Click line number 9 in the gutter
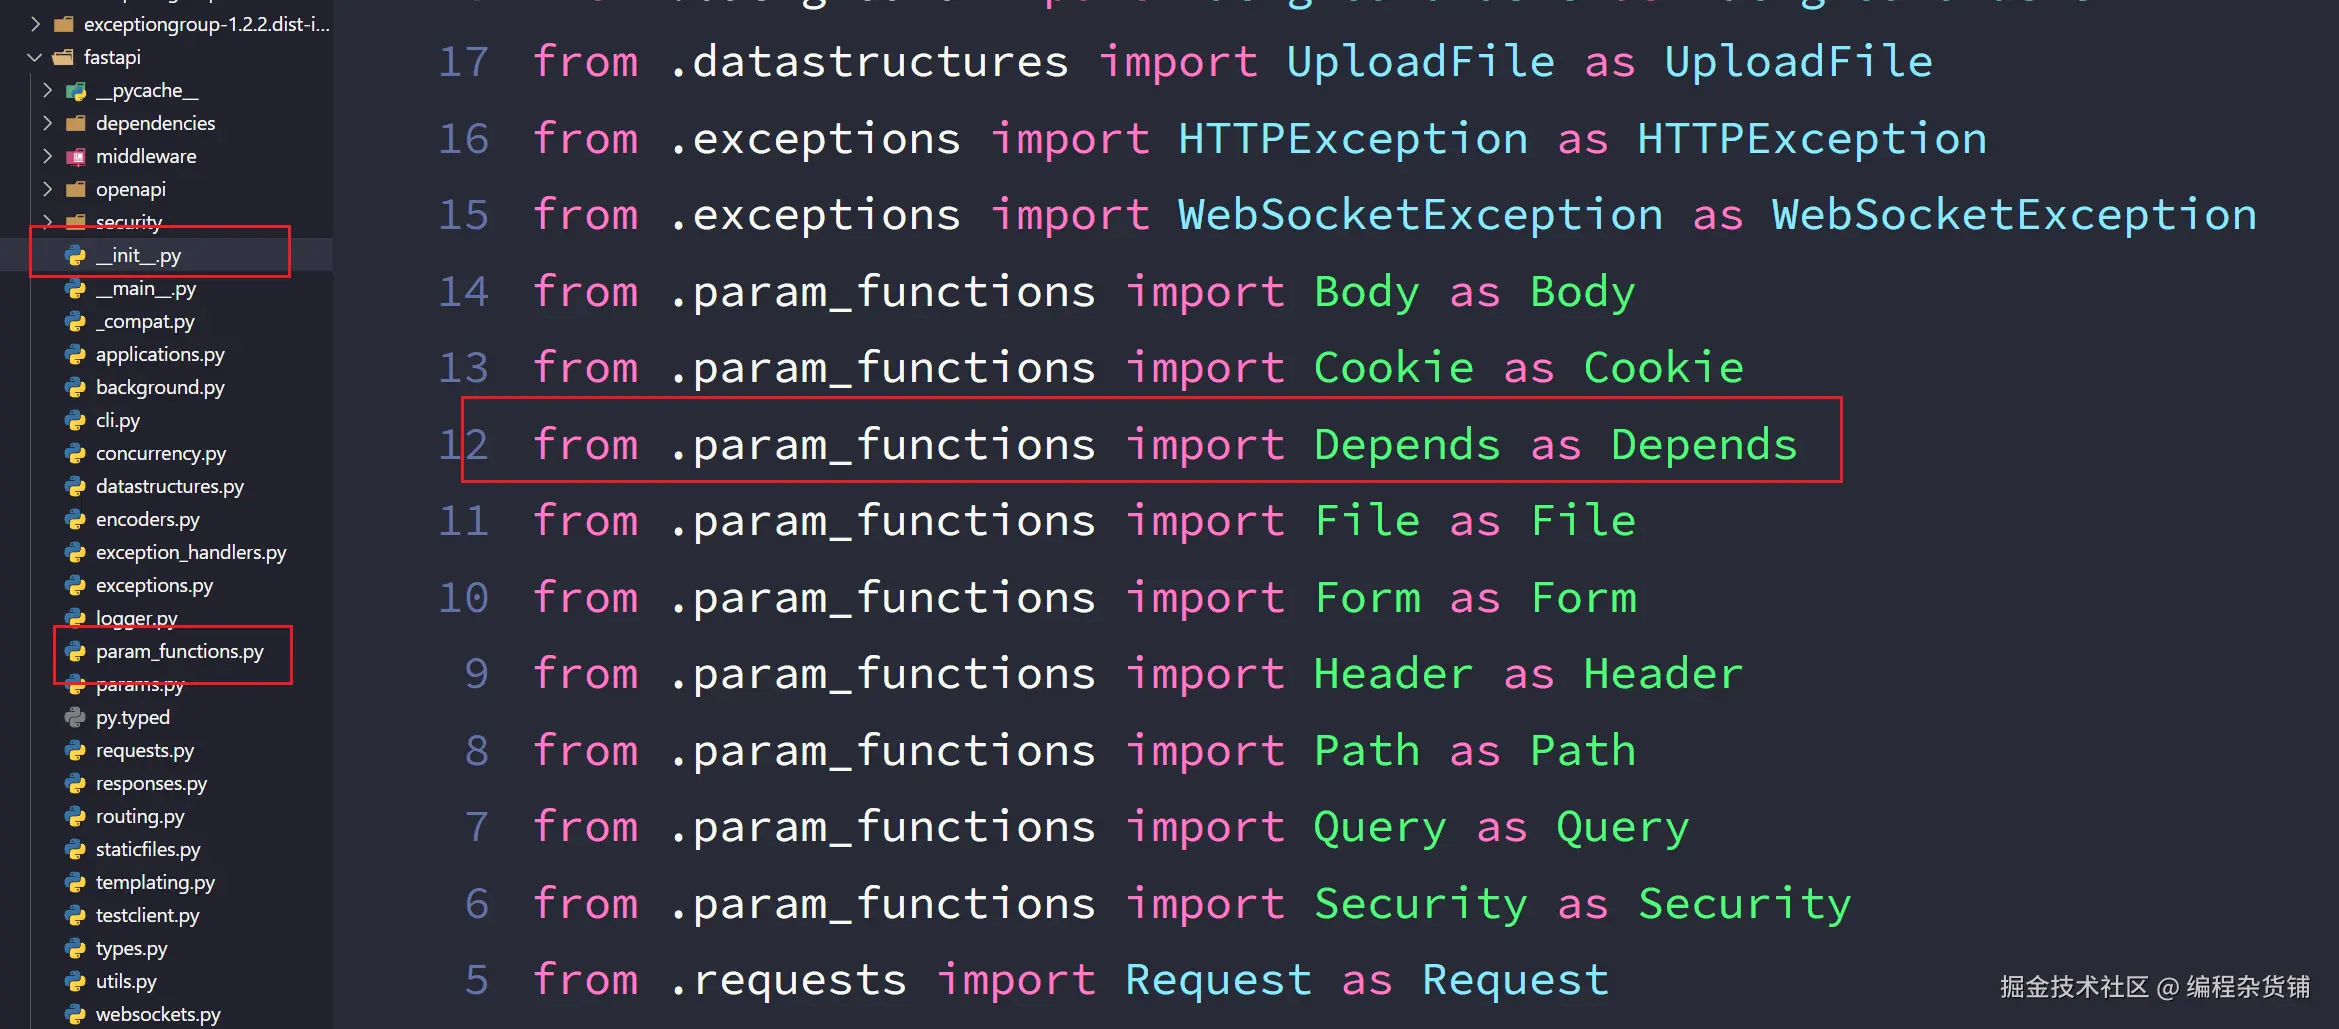This screenshot has width=2339, height=1029. tap(476, 674)
